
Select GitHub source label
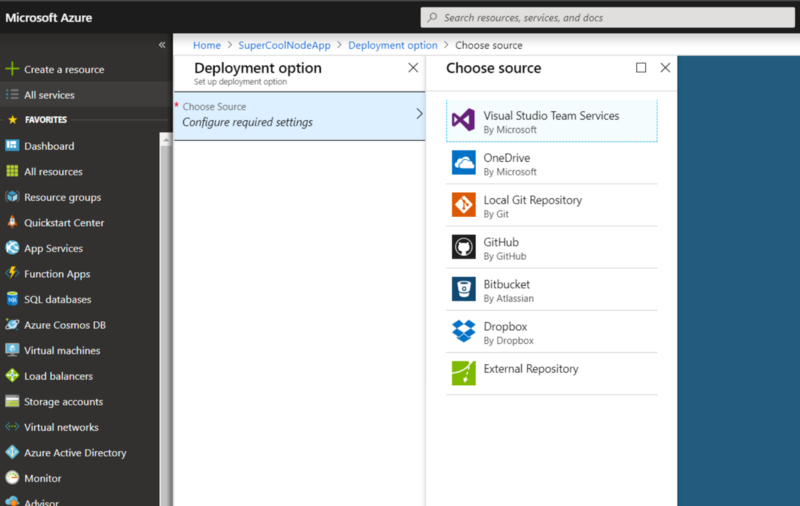[x=501, y=242]
